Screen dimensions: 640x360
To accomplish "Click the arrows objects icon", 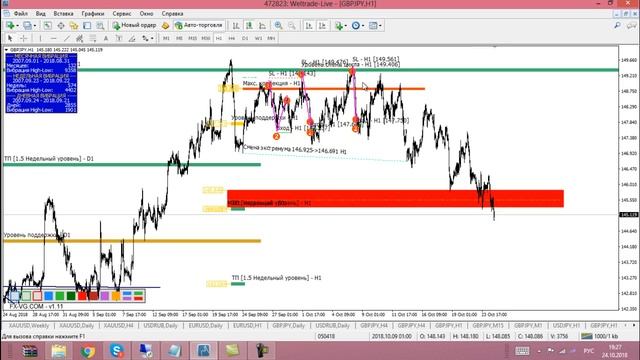I will (x=145, y=38).
